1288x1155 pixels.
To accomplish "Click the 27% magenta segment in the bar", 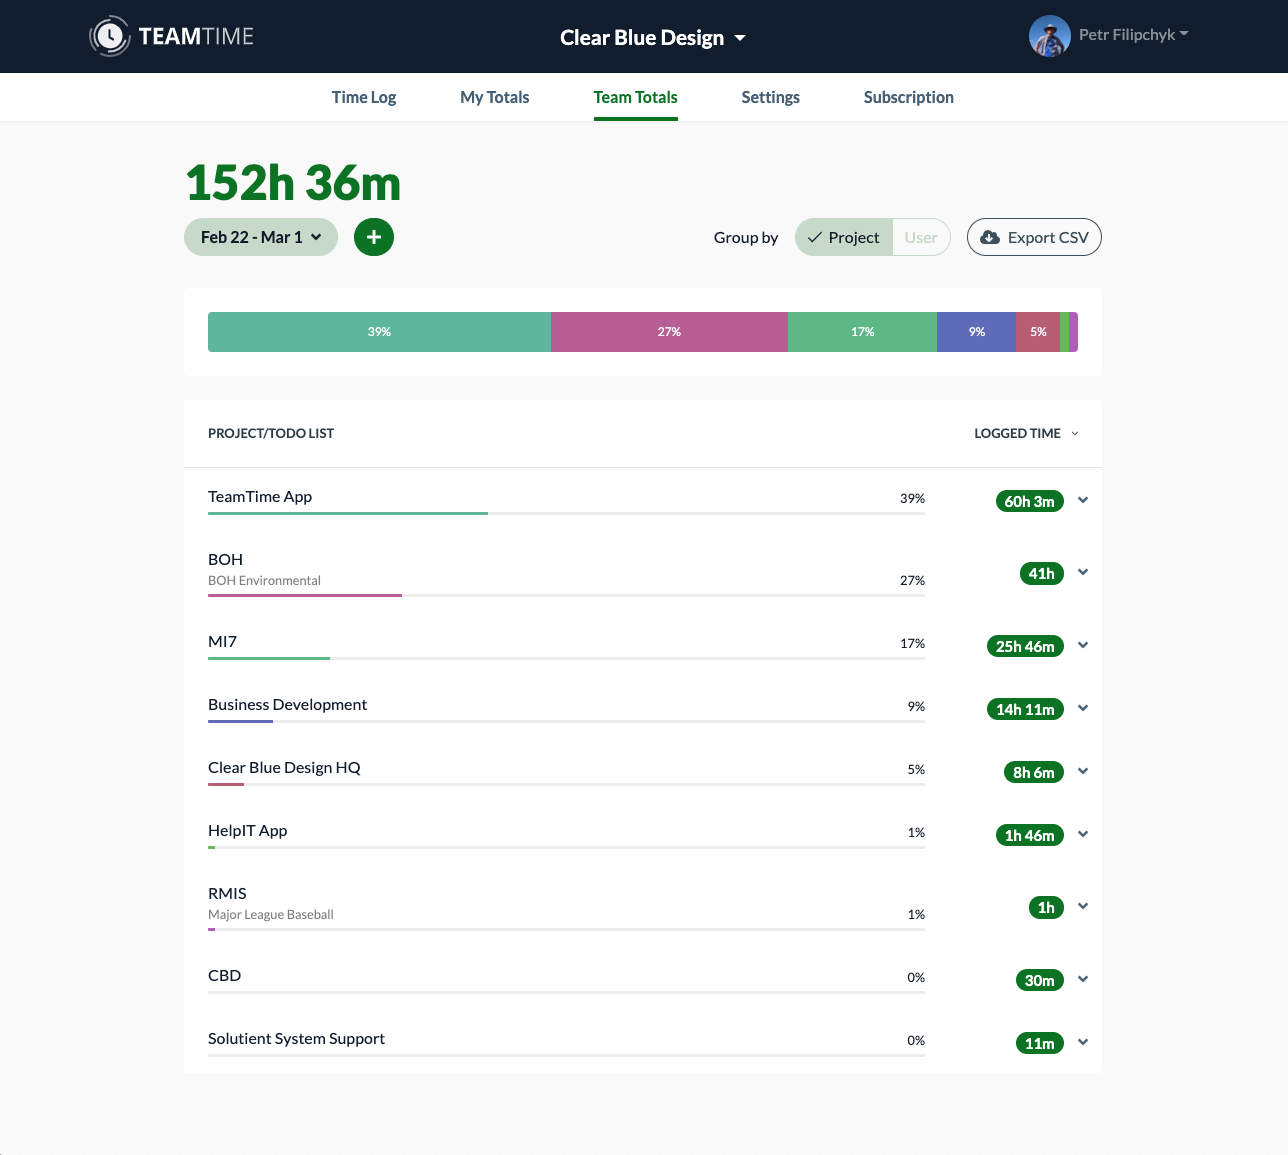I will click(x=669, y=332).
